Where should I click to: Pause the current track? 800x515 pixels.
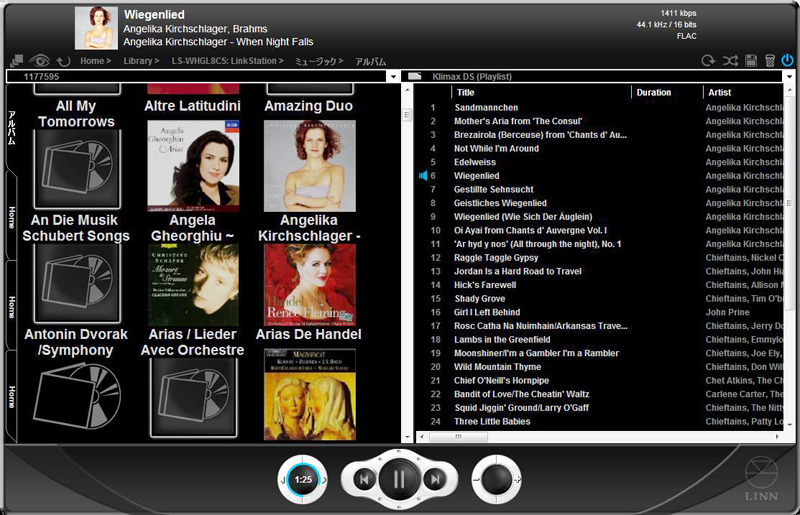[399, 480]
